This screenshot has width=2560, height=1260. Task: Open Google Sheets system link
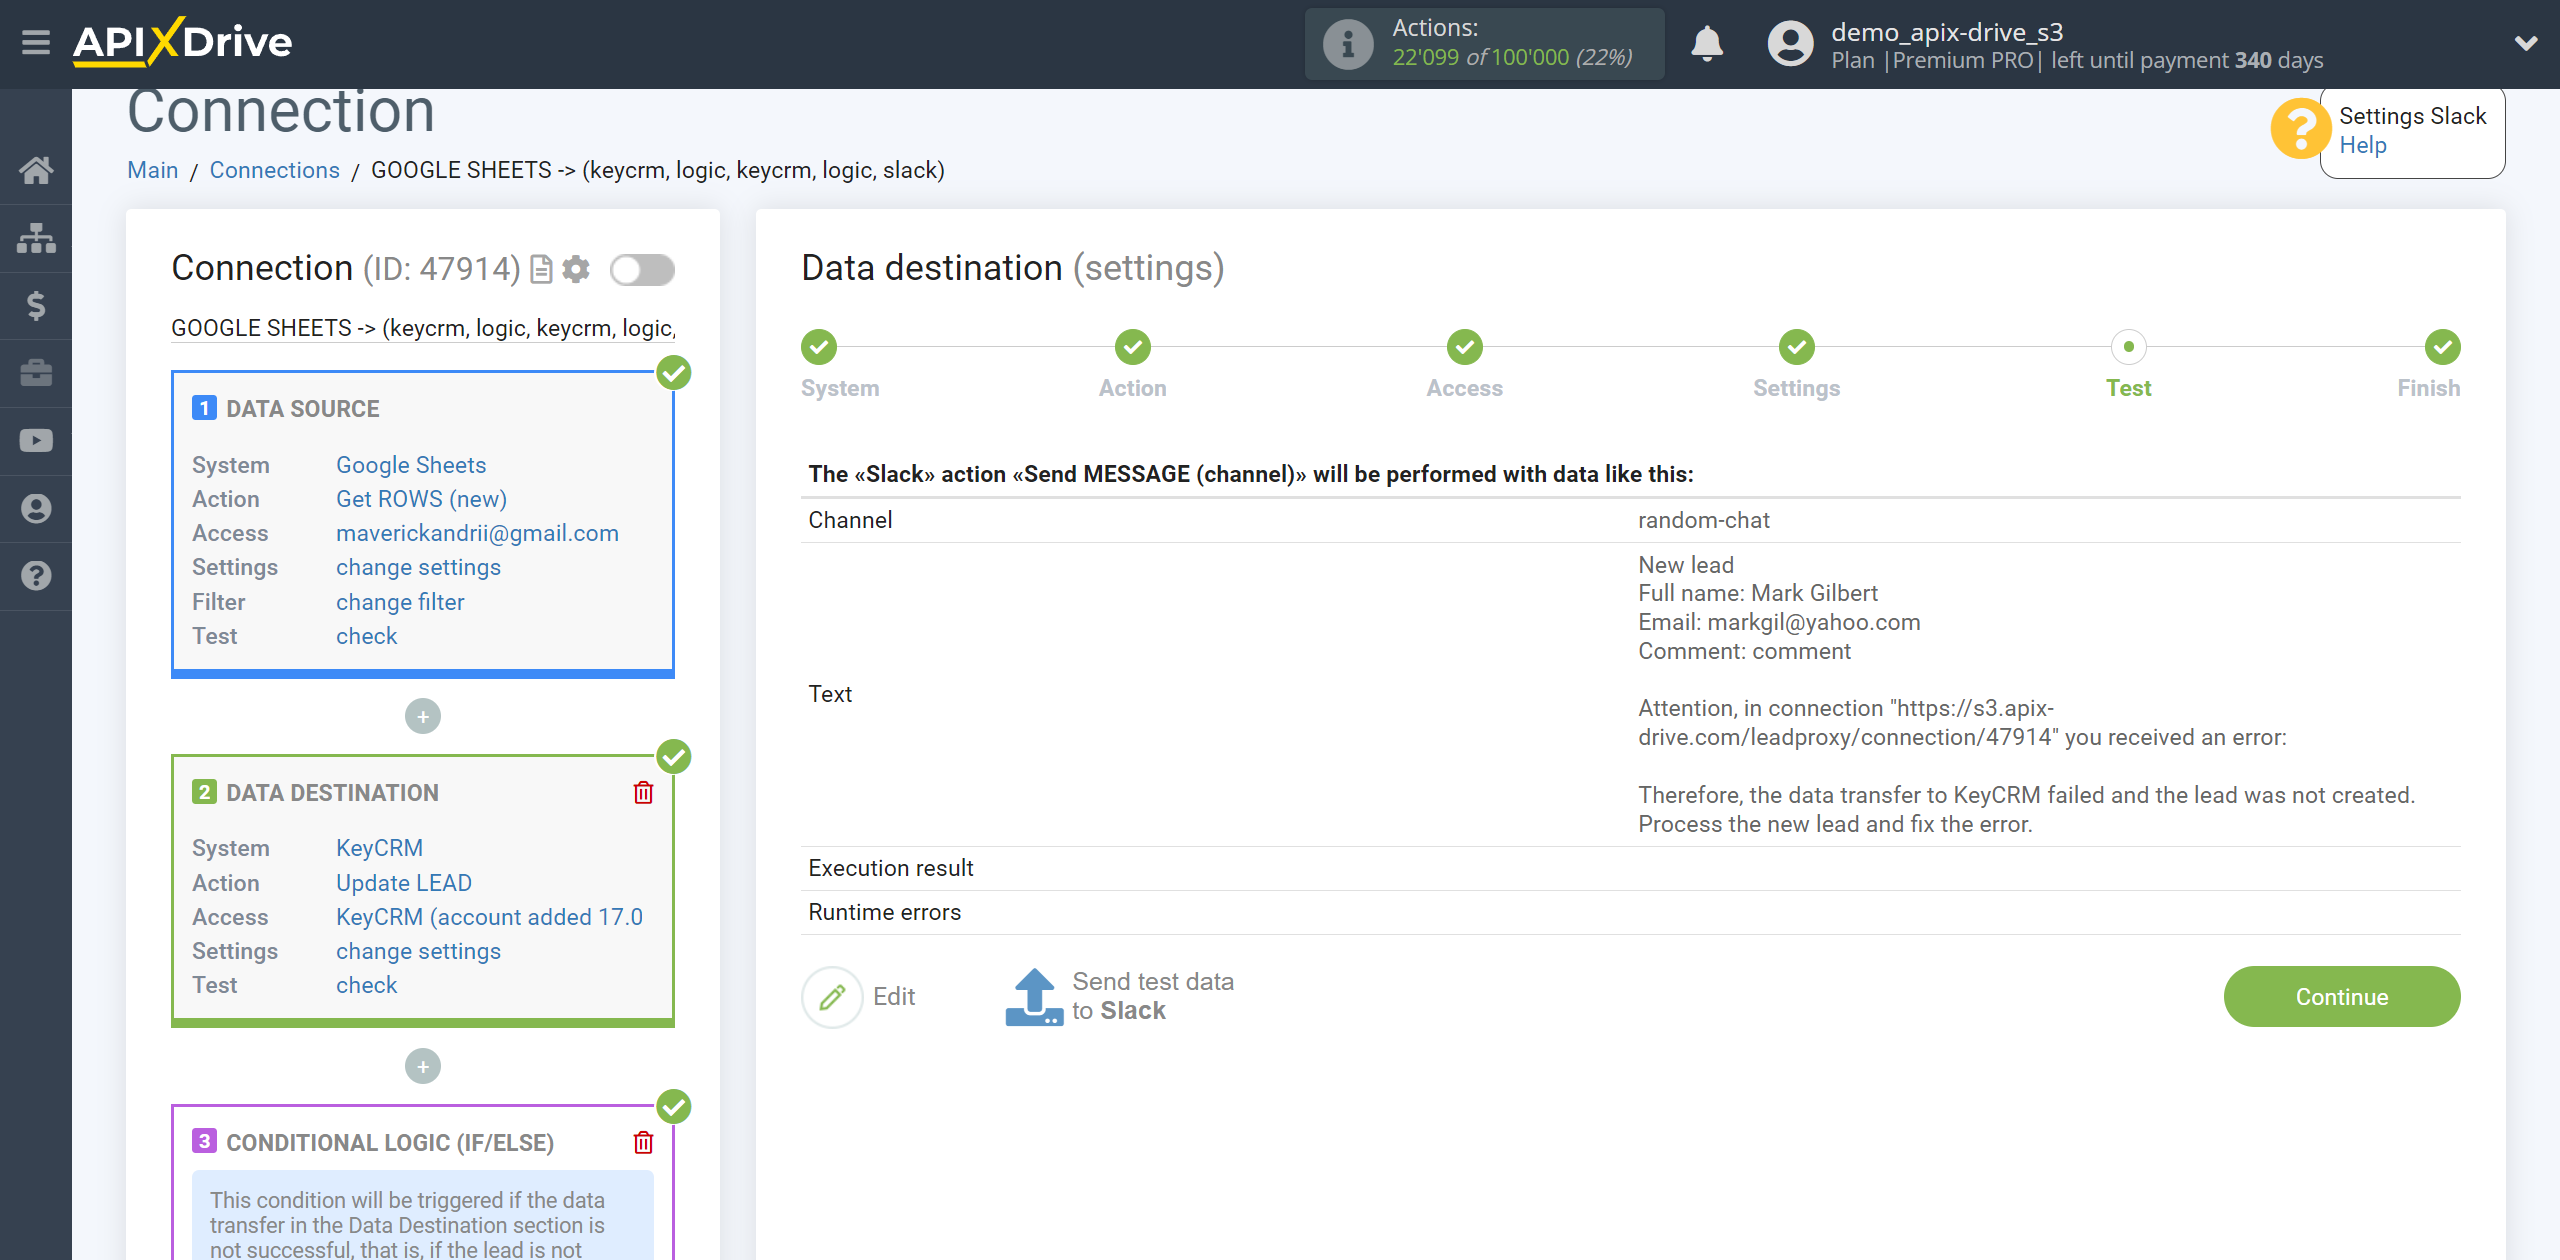(411, 465)
